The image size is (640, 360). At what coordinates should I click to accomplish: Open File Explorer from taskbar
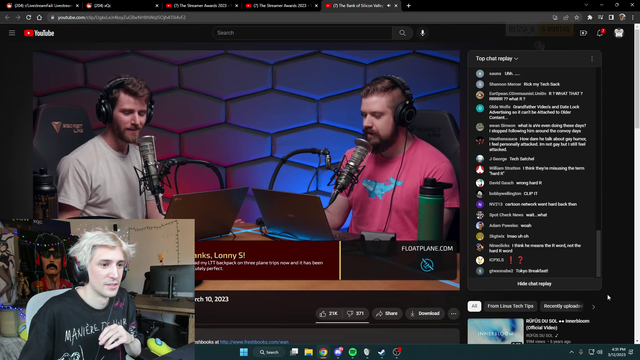tap(309, 352)
